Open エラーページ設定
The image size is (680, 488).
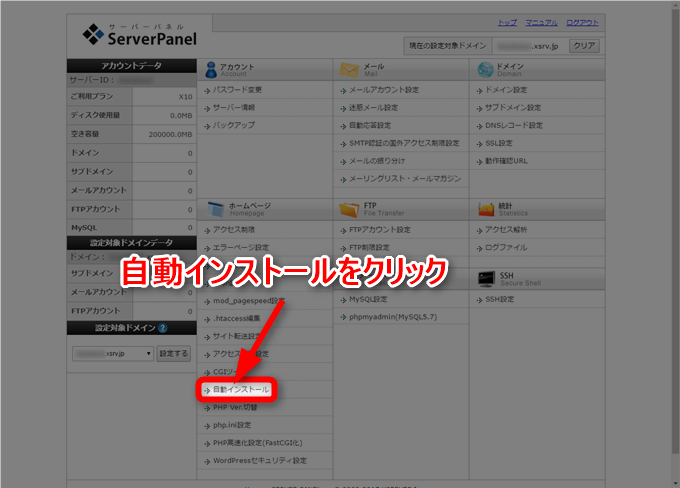(241, 247)
